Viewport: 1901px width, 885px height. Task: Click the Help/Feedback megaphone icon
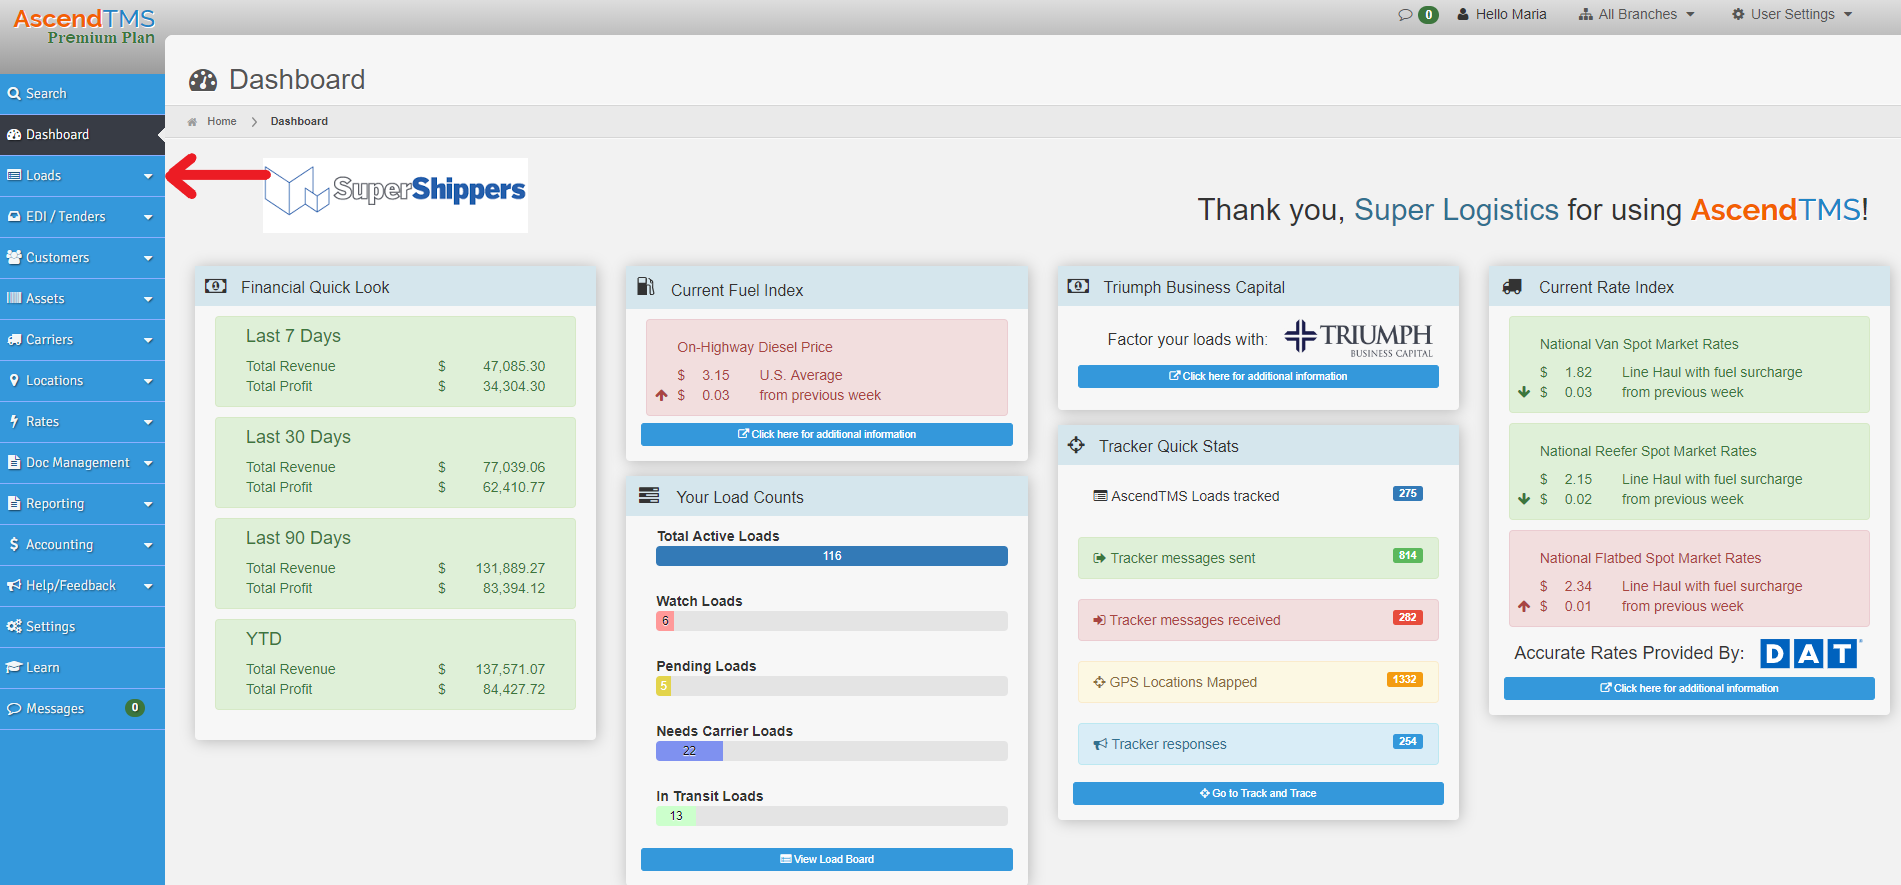14,585
